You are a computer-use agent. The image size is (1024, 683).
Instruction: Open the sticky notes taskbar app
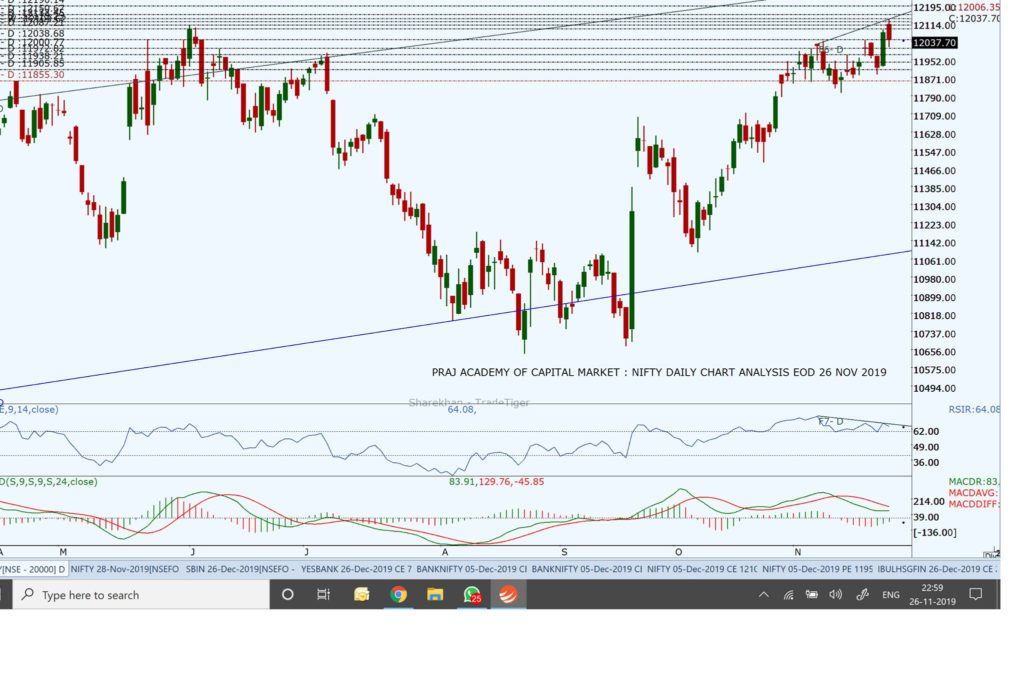(361, 594)
